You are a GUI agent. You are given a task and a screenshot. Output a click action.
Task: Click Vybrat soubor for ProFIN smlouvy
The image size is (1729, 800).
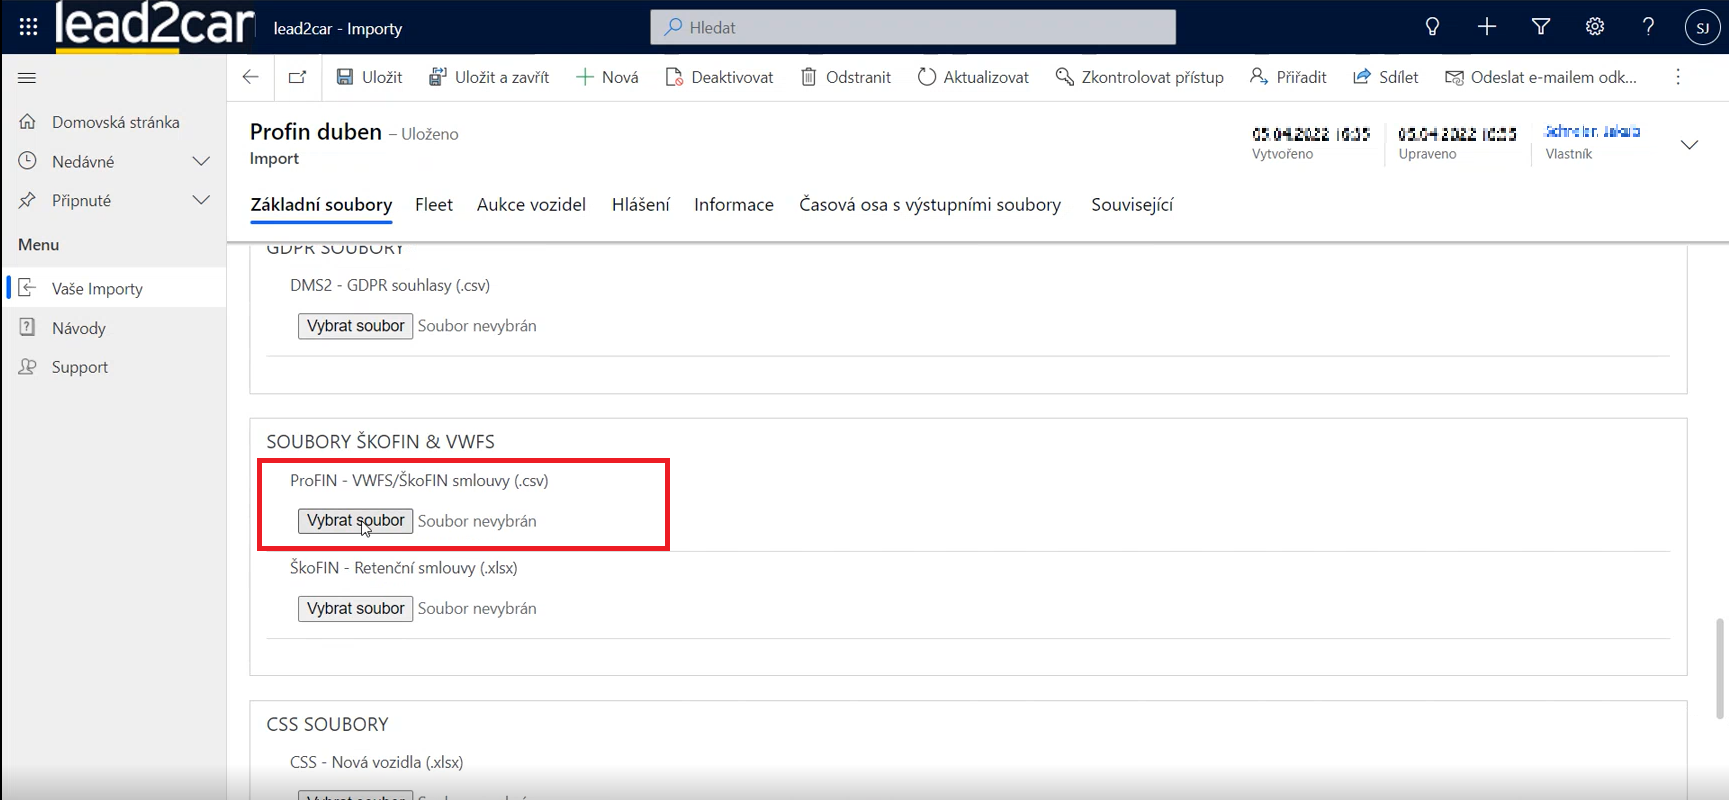coord(355,521)
